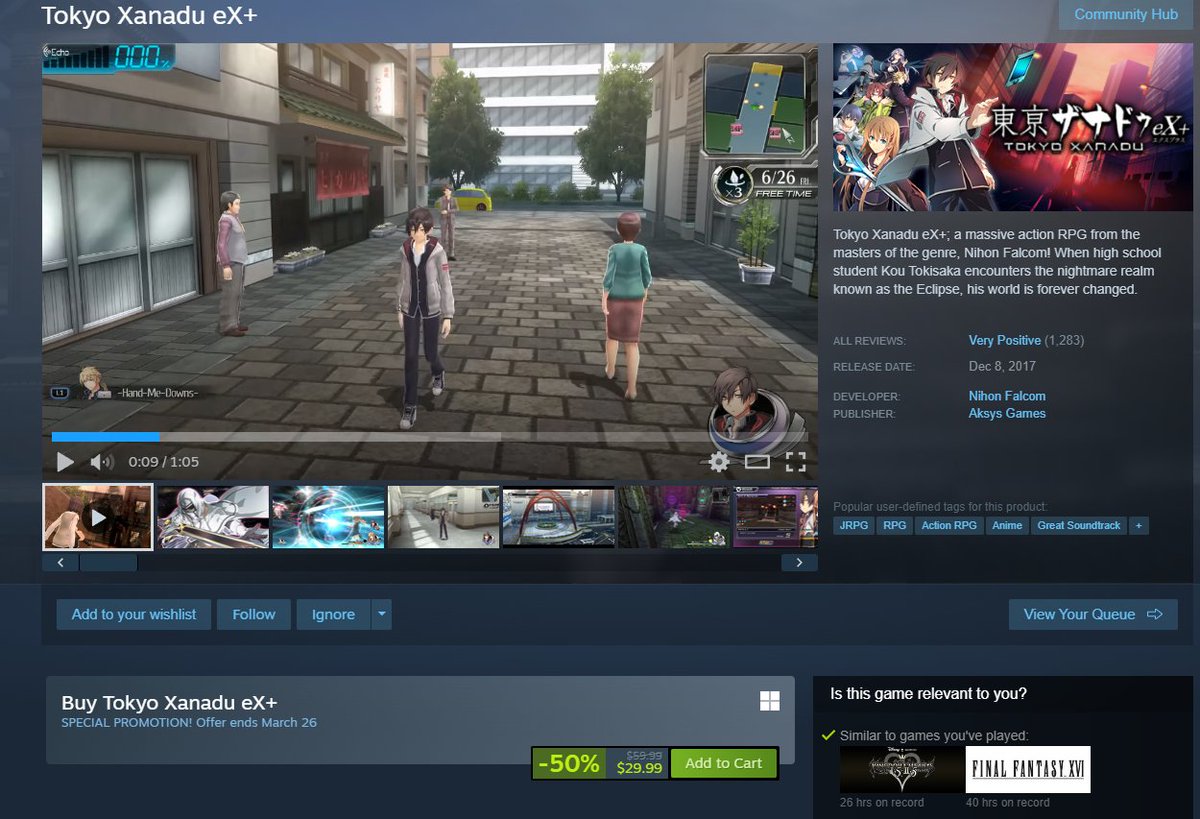Select the dark purple dungeon thumbnail
The width and height of the screenshot is (1200, 819).
[x=673, y=517]
